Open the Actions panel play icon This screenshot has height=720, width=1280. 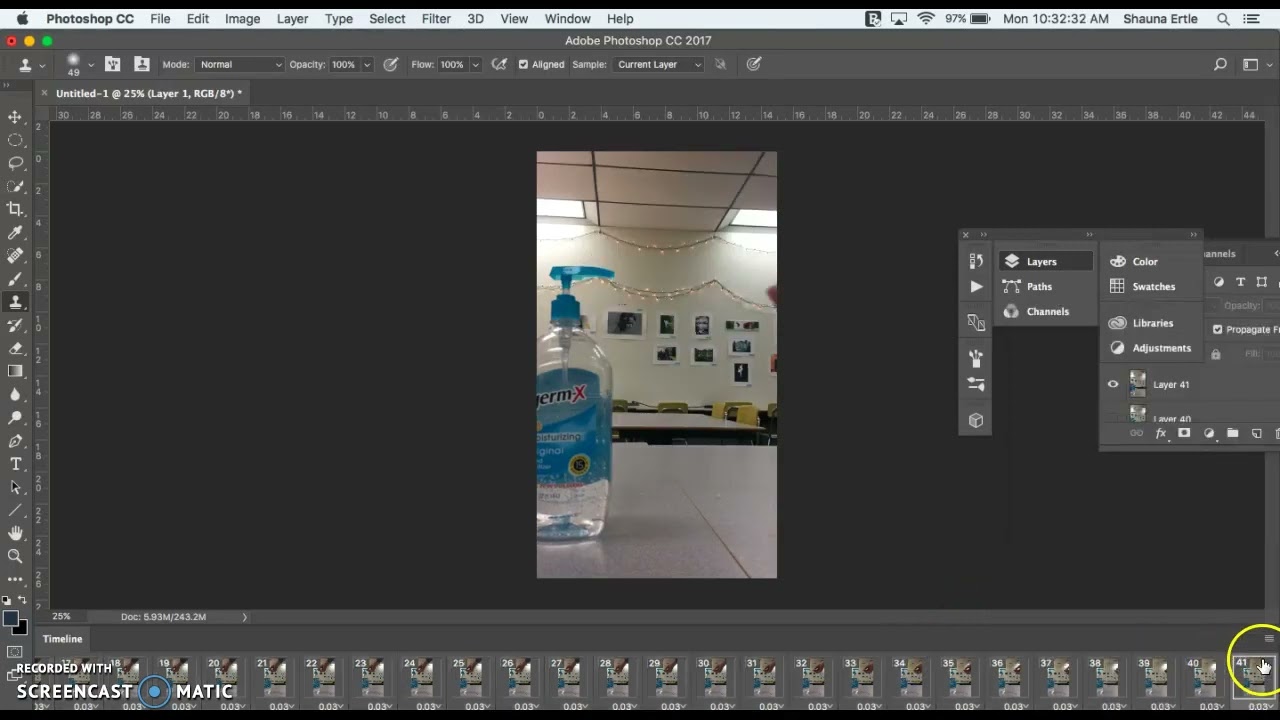(976, 287)
